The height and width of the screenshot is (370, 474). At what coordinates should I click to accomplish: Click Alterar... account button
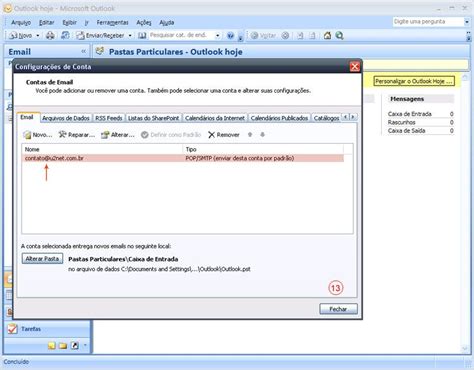118,135
